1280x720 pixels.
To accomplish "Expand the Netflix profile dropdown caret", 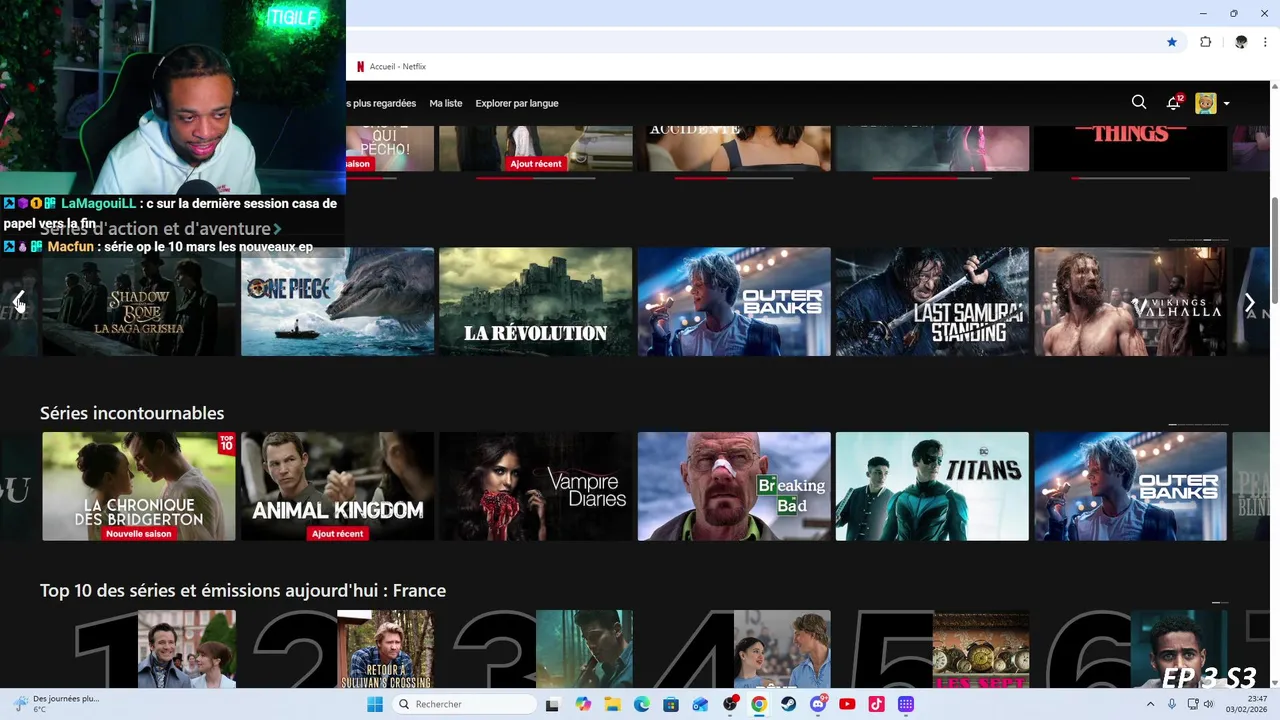I will click(1227, 103).
